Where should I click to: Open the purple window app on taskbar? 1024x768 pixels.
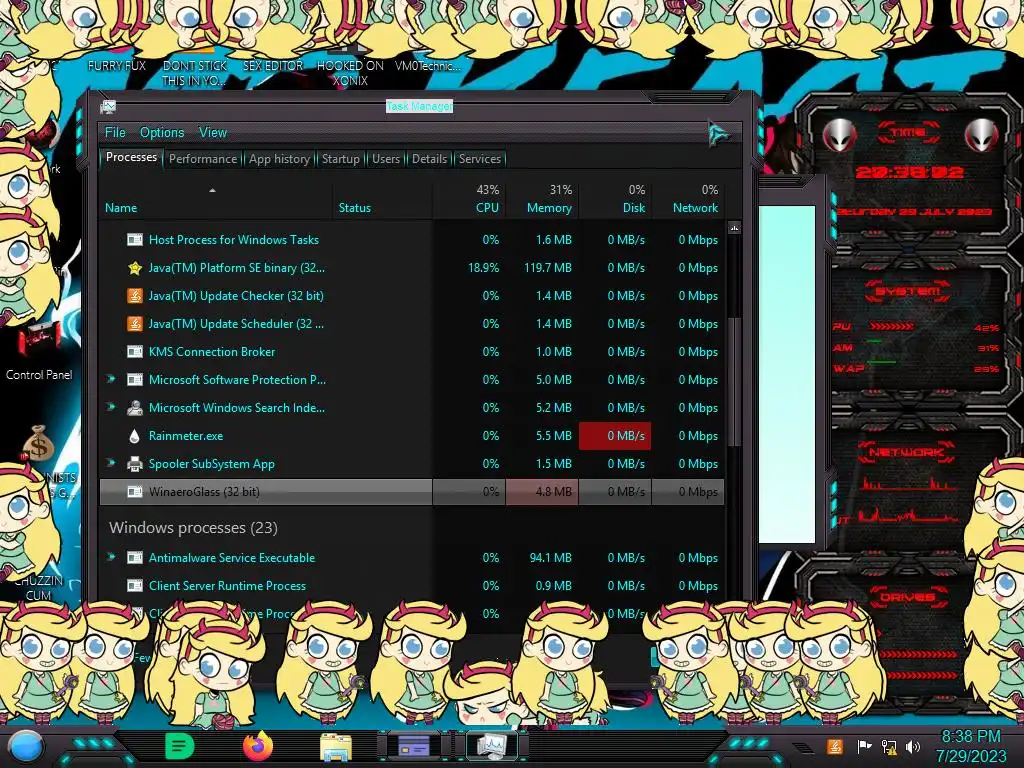click(414, 746)
